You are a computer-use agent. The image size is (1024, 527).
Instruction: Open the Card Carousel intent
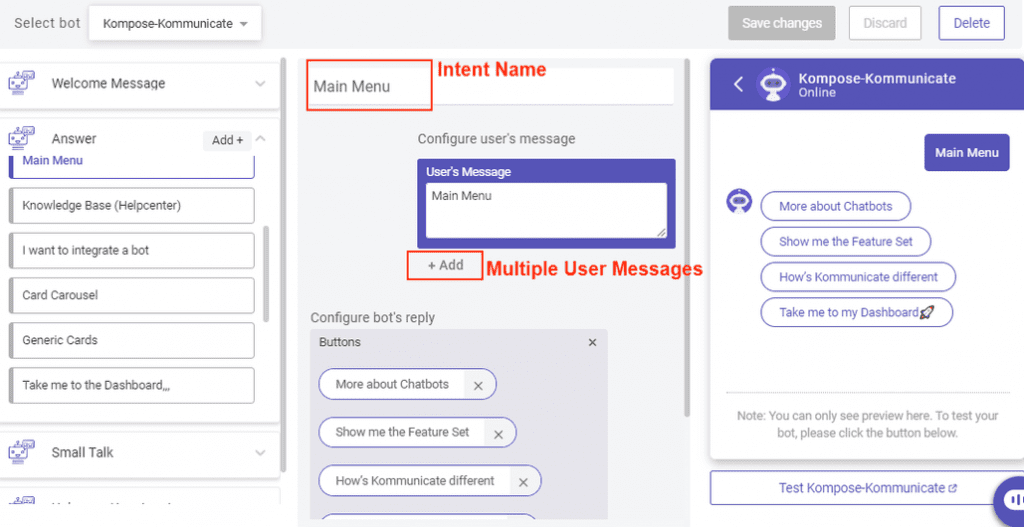pos(132,295)
